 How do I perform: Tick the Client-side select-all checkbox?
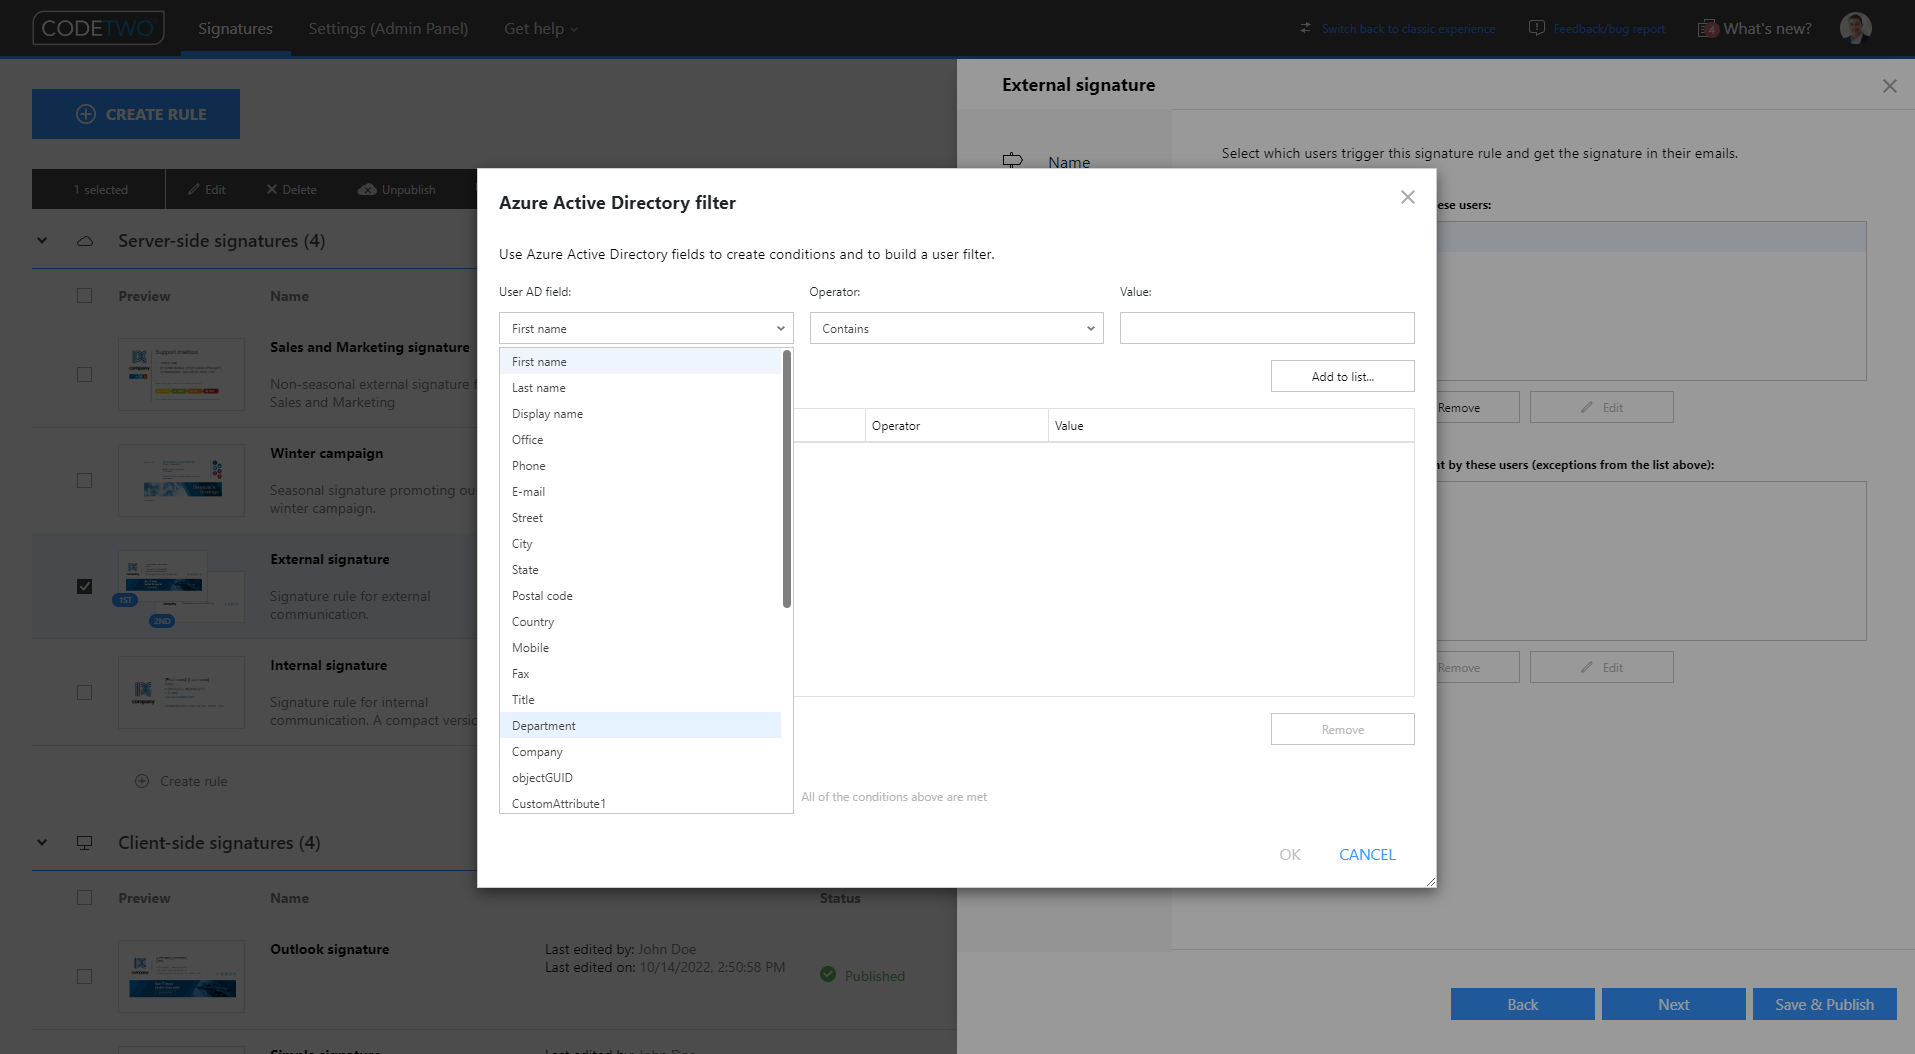click(85, 898)
